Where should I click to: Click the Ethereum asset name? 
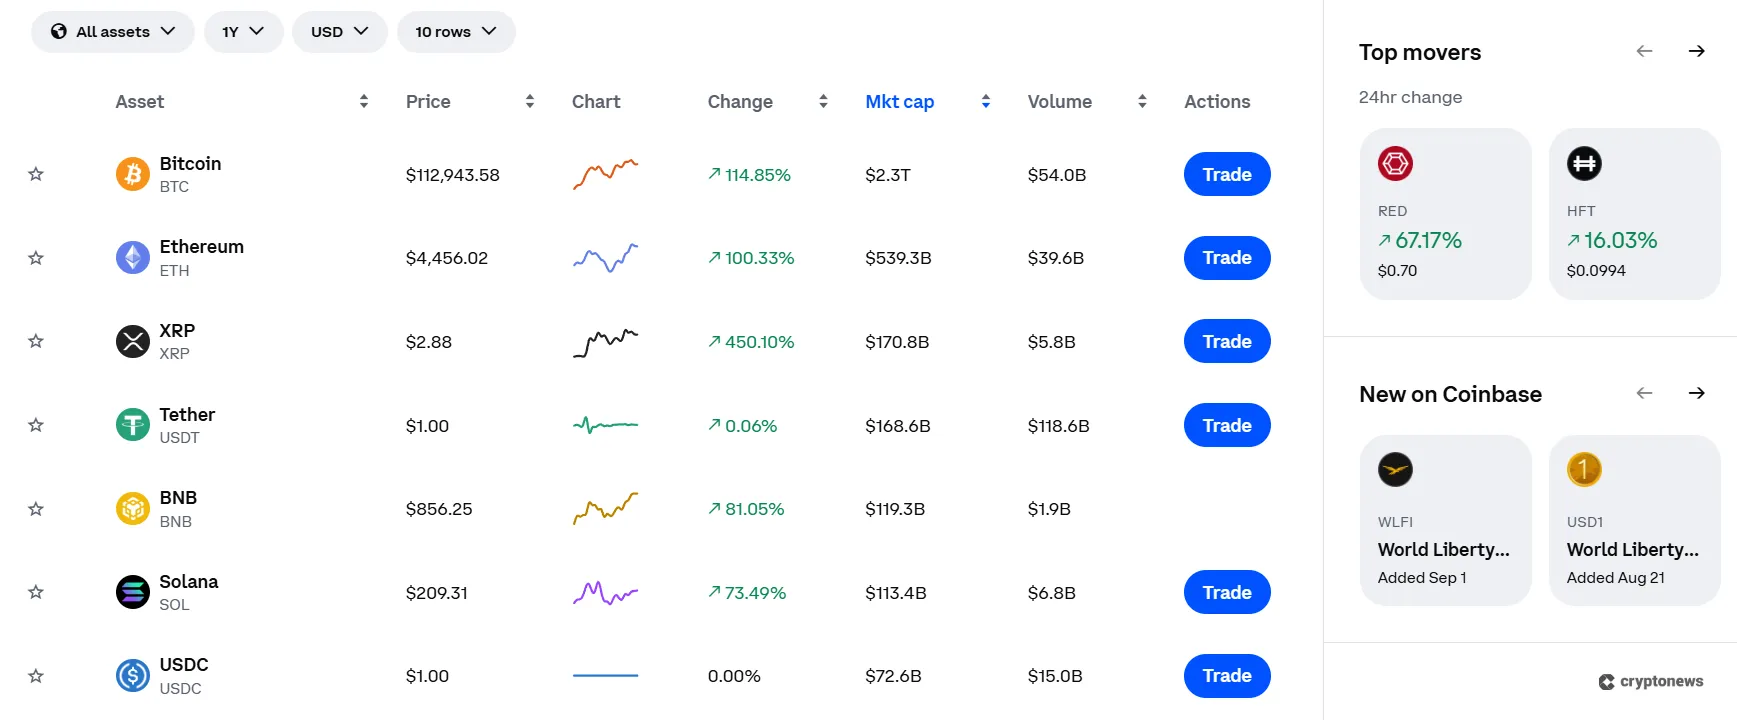click(x=201, y=247)
